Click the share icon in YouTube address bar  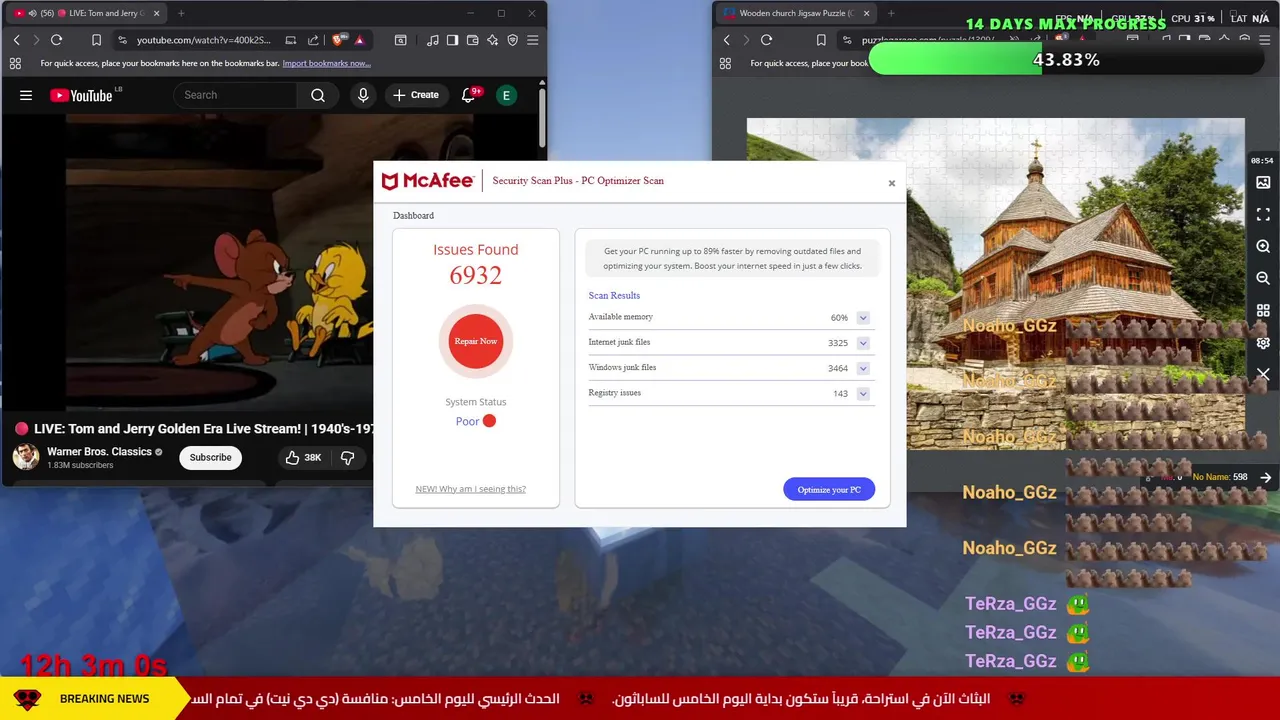click(313, 40)
